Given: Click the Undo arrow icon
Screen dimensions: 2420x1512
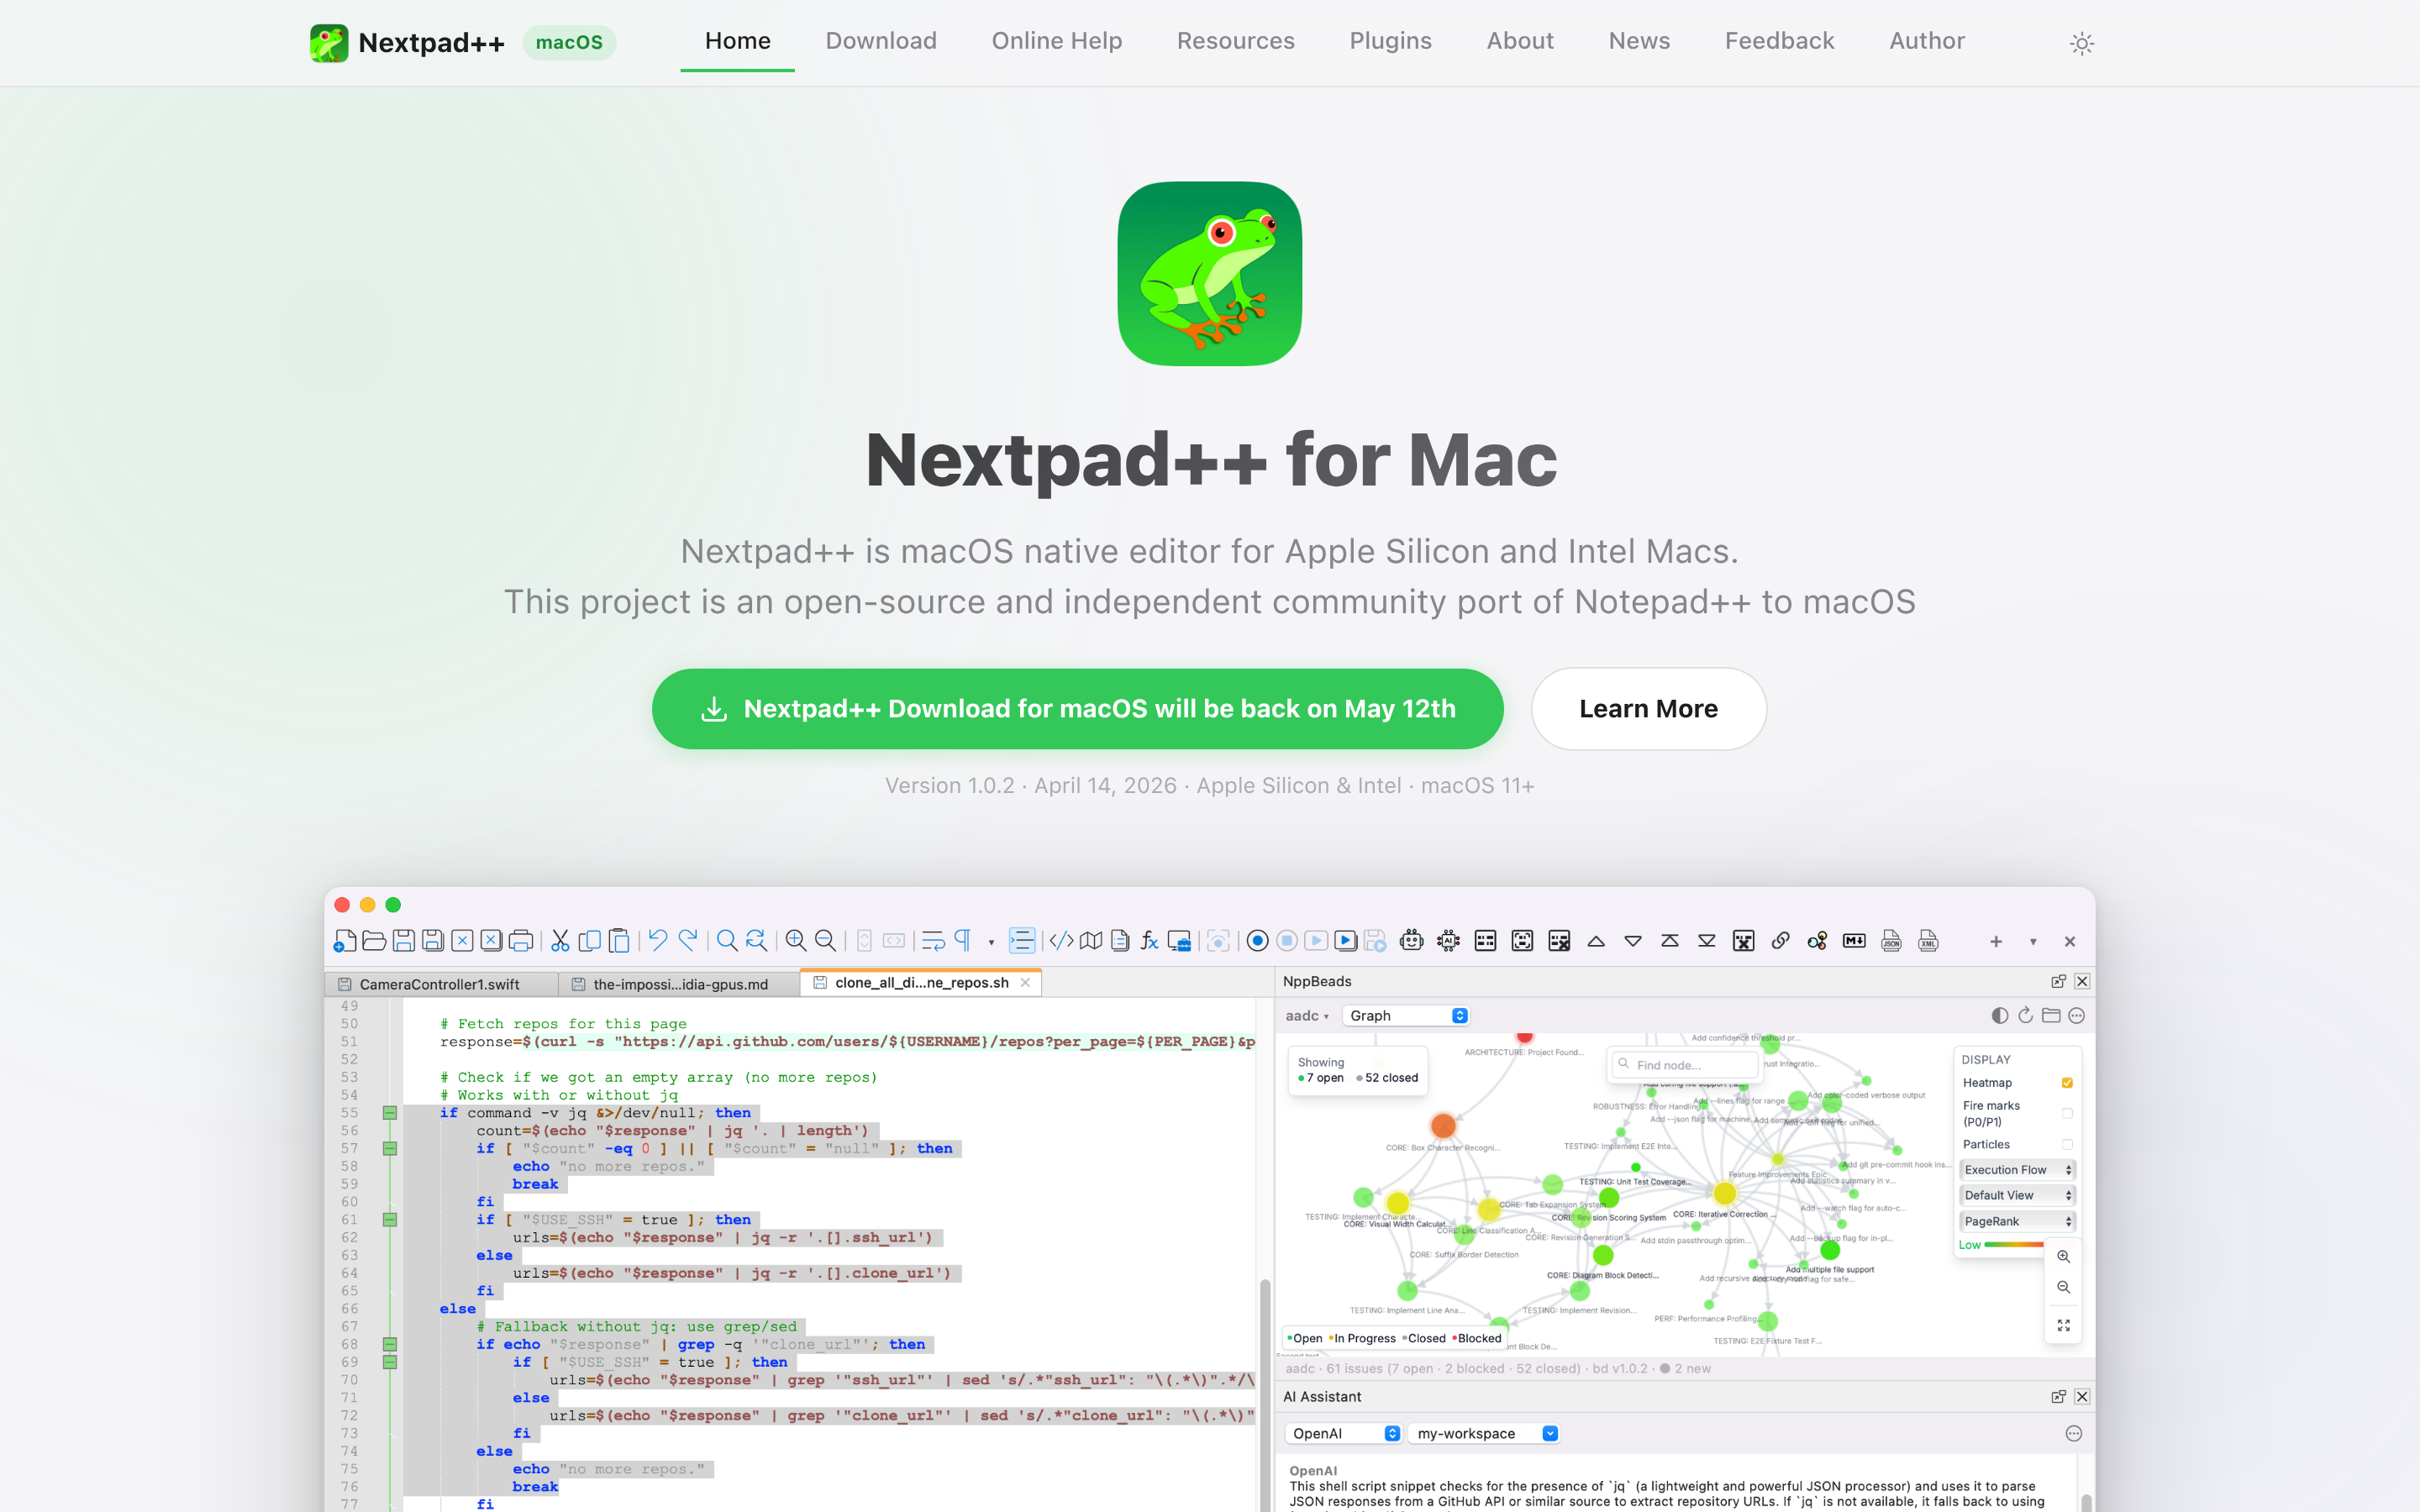Looking at the screenshot, I should click(657, 940).
